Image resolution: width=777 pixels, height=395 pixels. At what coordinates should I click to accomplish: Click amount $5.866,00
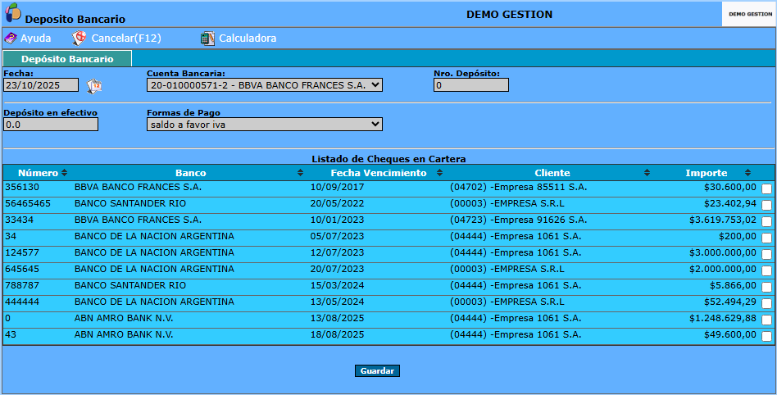pyautogui.click(x=733, y=285)
